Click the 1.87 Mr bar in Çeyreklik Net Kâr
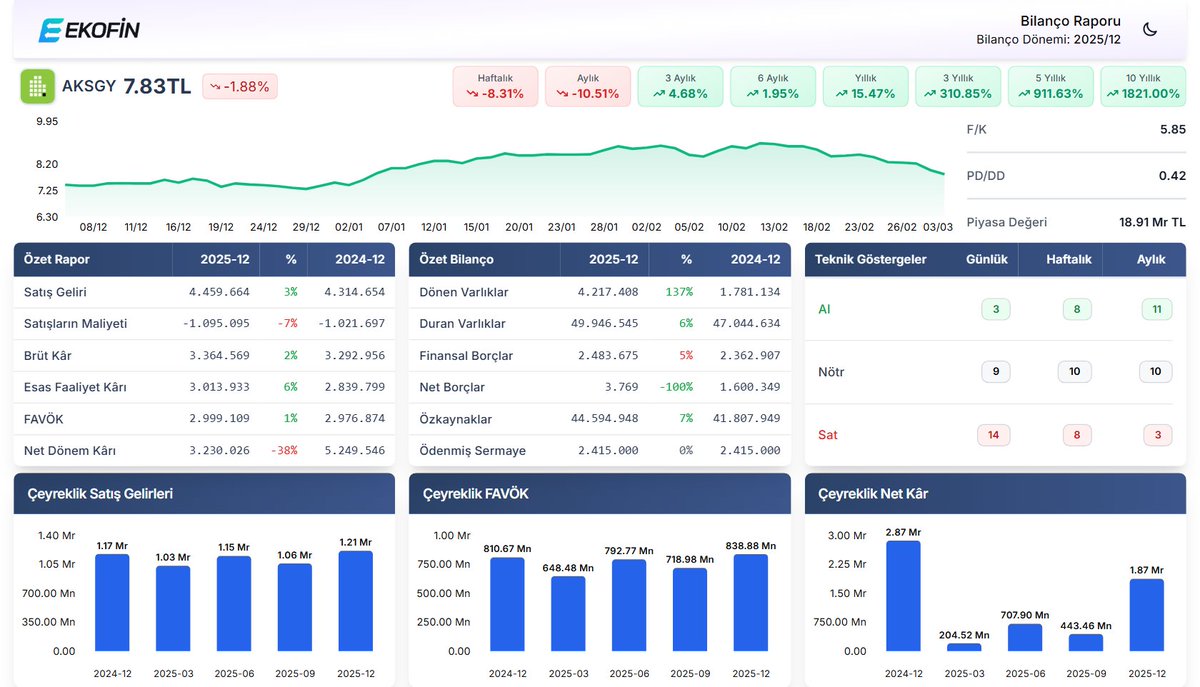 [1146, 615]
